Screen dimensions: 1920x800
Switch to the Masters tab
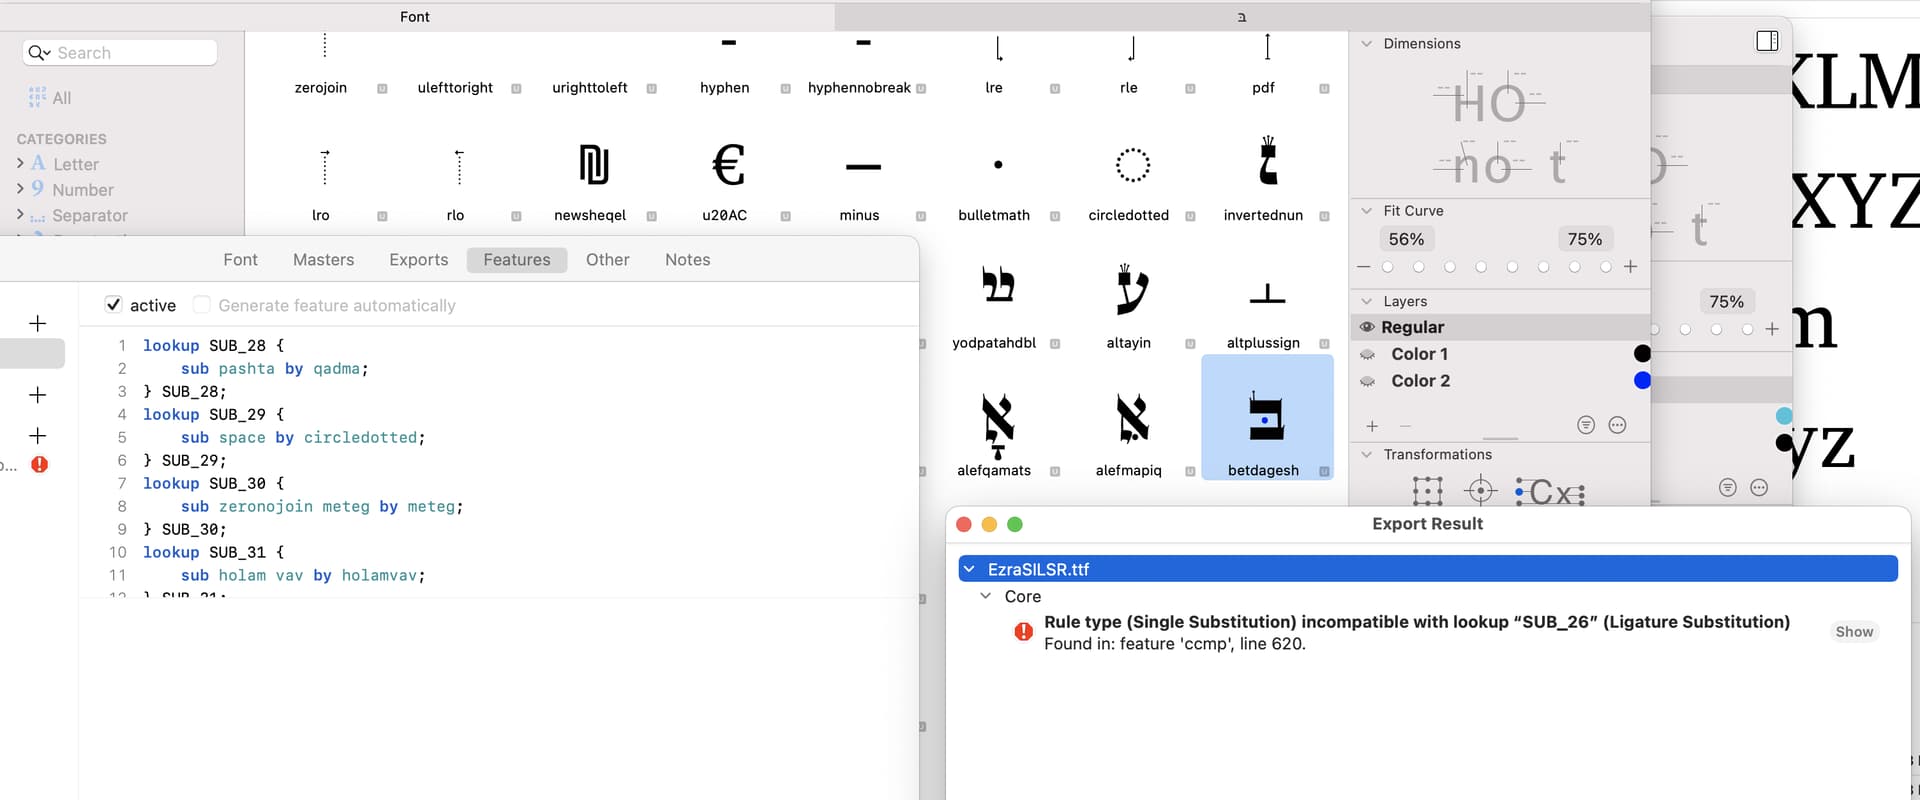pos(323,260)
